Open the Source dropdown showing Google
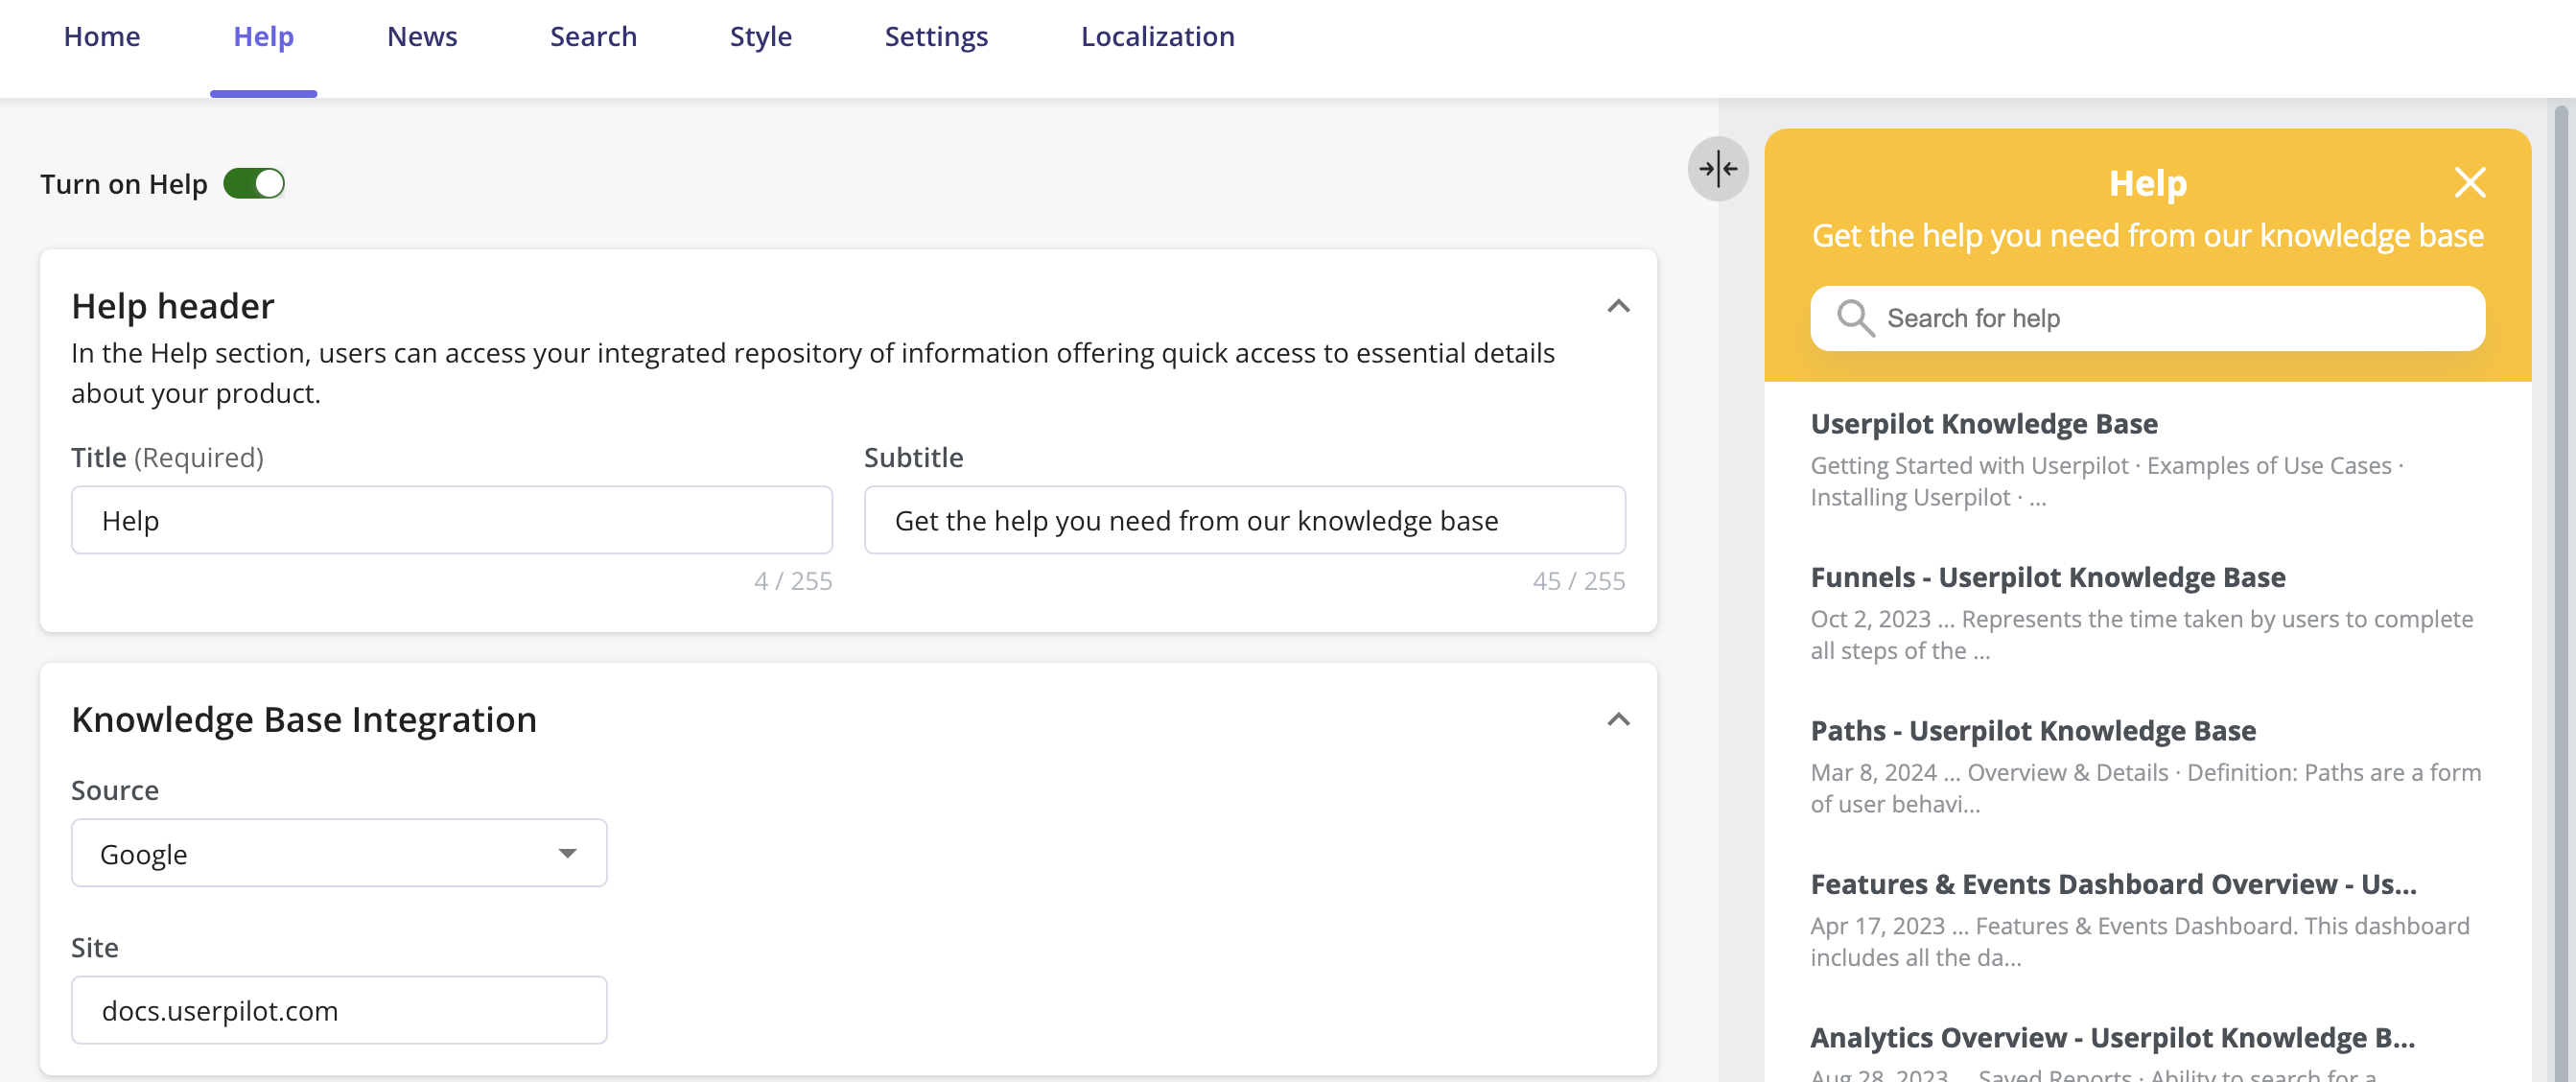 tap(339, 853)
